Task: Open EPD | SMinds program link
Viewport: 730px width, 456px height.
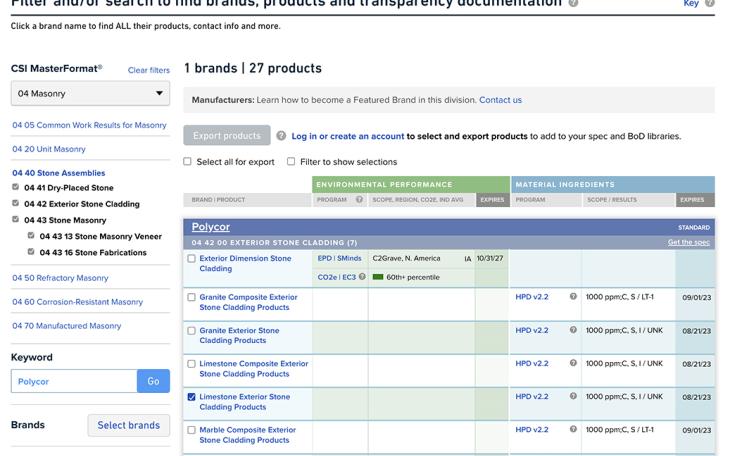Action: pyautogui.click(x=339, y=258)
